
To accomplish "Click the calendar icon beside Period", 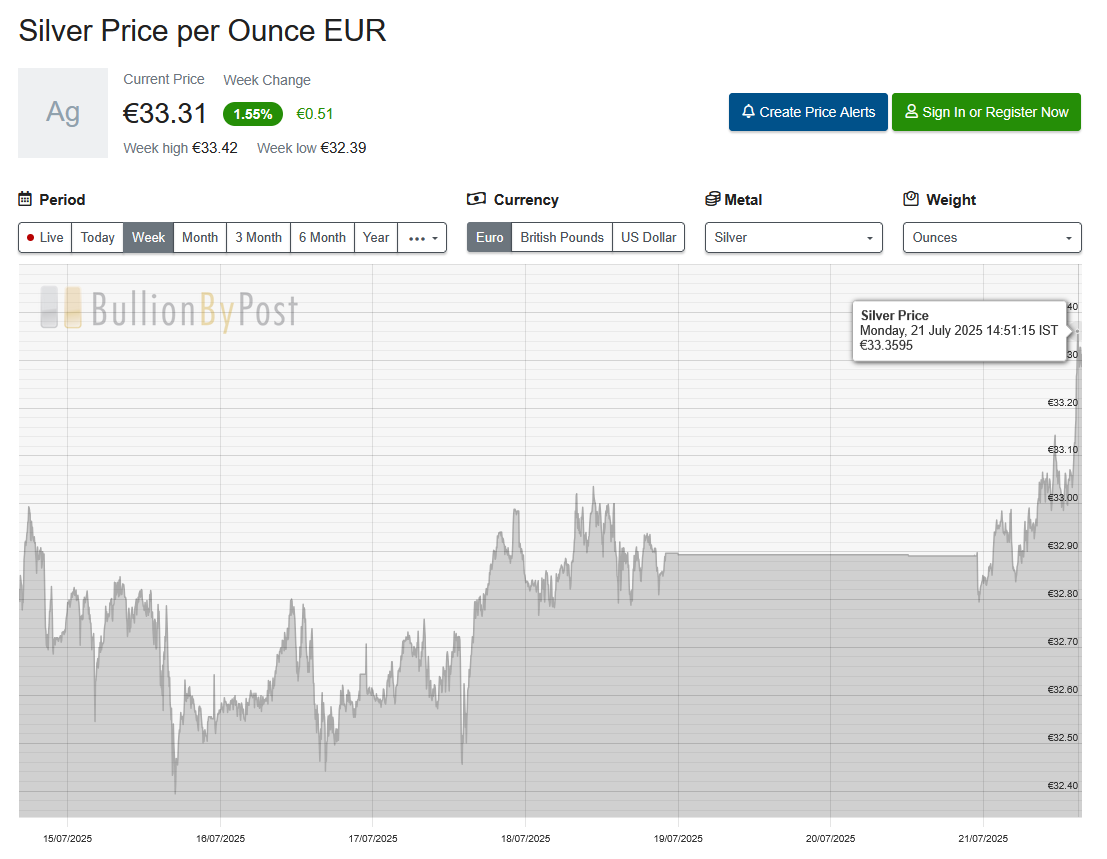I will pyautogui.click(x=25, y=199).
